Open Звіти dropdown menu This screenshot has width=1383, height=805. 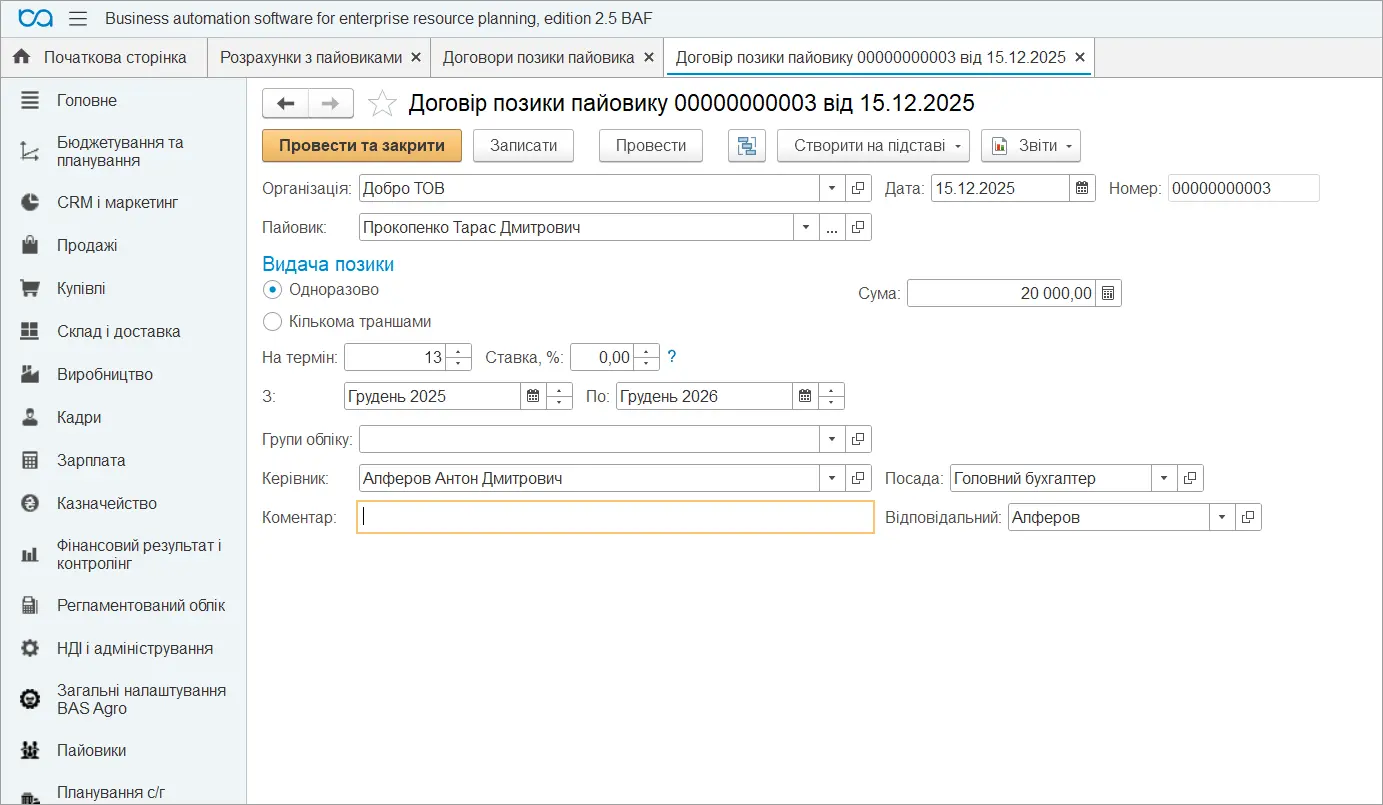[x=1031, y=145]
